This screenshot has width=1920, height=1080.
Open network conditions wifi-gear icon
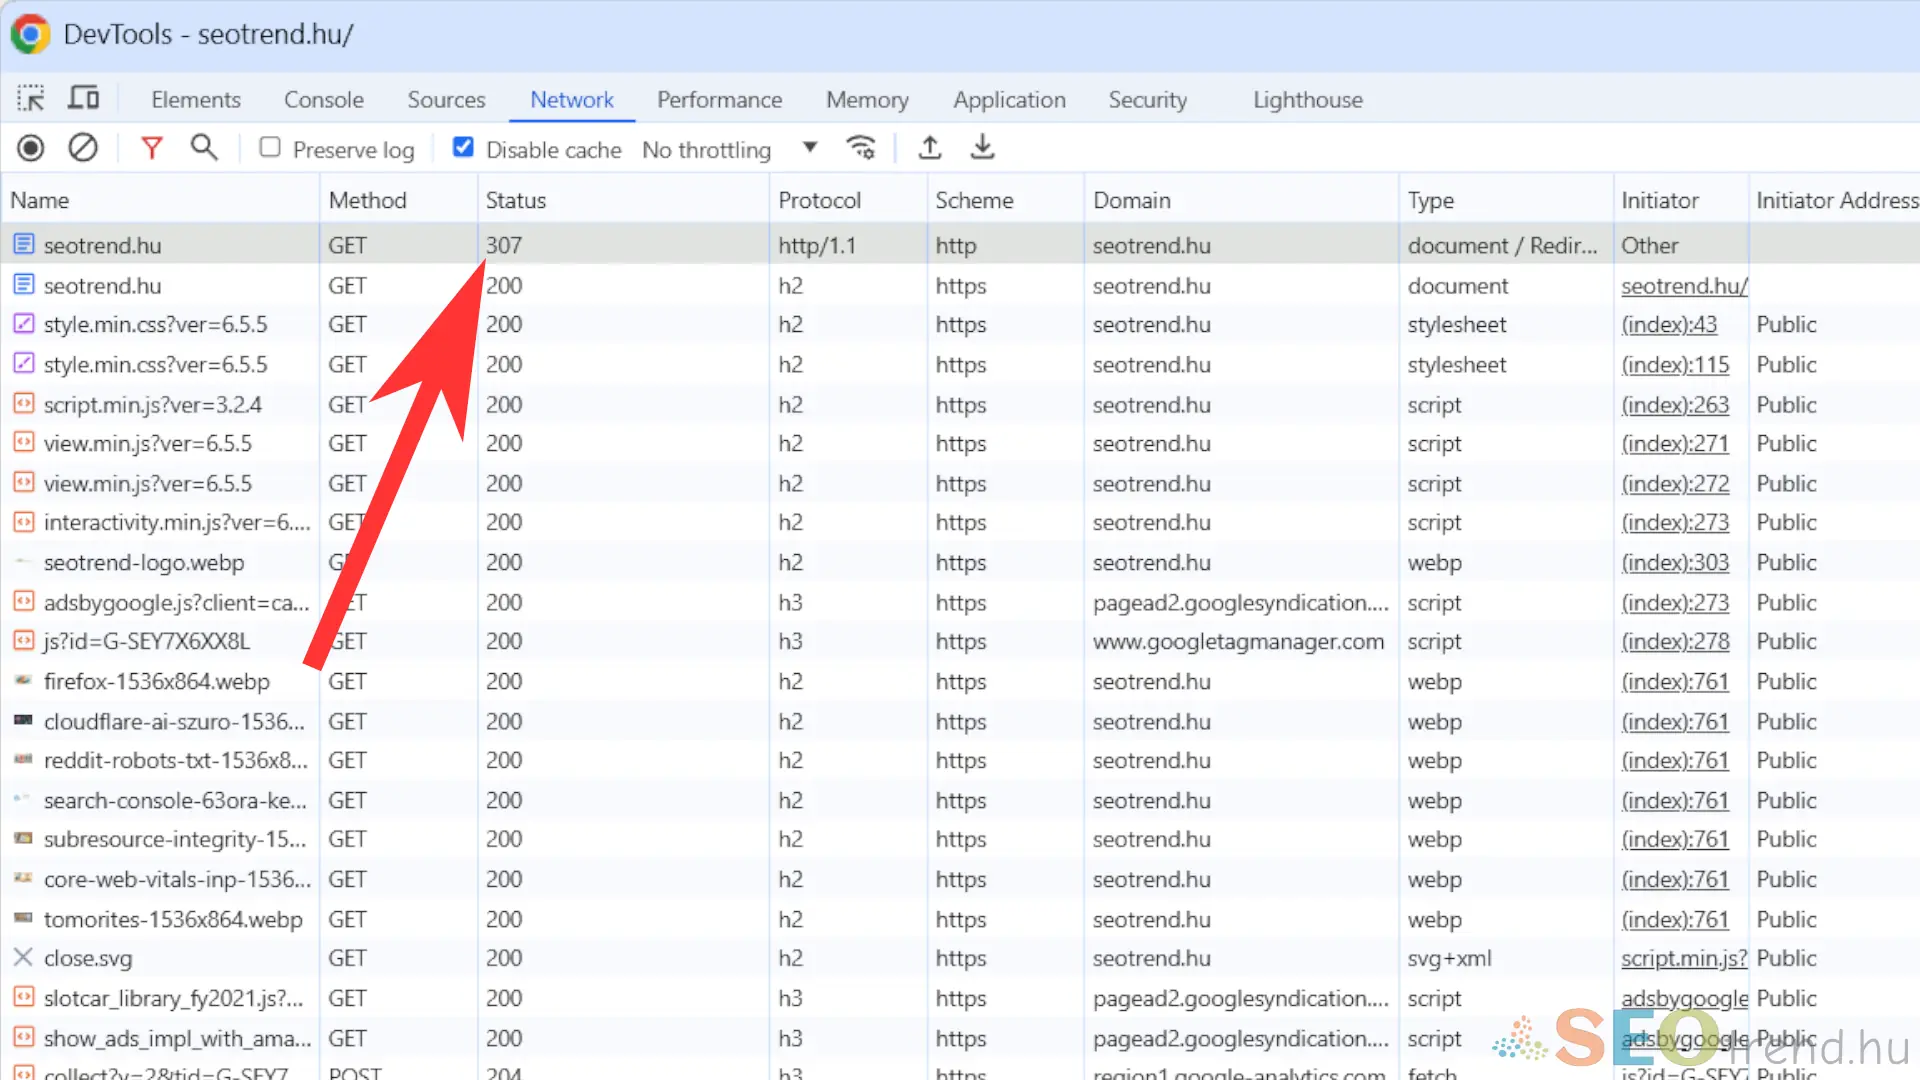pyautogui.click(x=861, y=148)
